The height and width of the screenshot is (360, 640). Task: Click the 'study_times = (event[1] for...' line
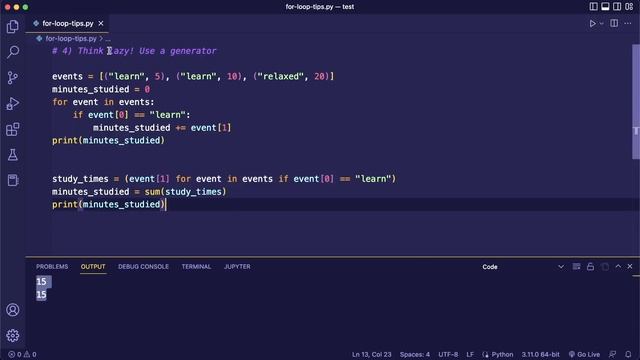pos(224,179)
